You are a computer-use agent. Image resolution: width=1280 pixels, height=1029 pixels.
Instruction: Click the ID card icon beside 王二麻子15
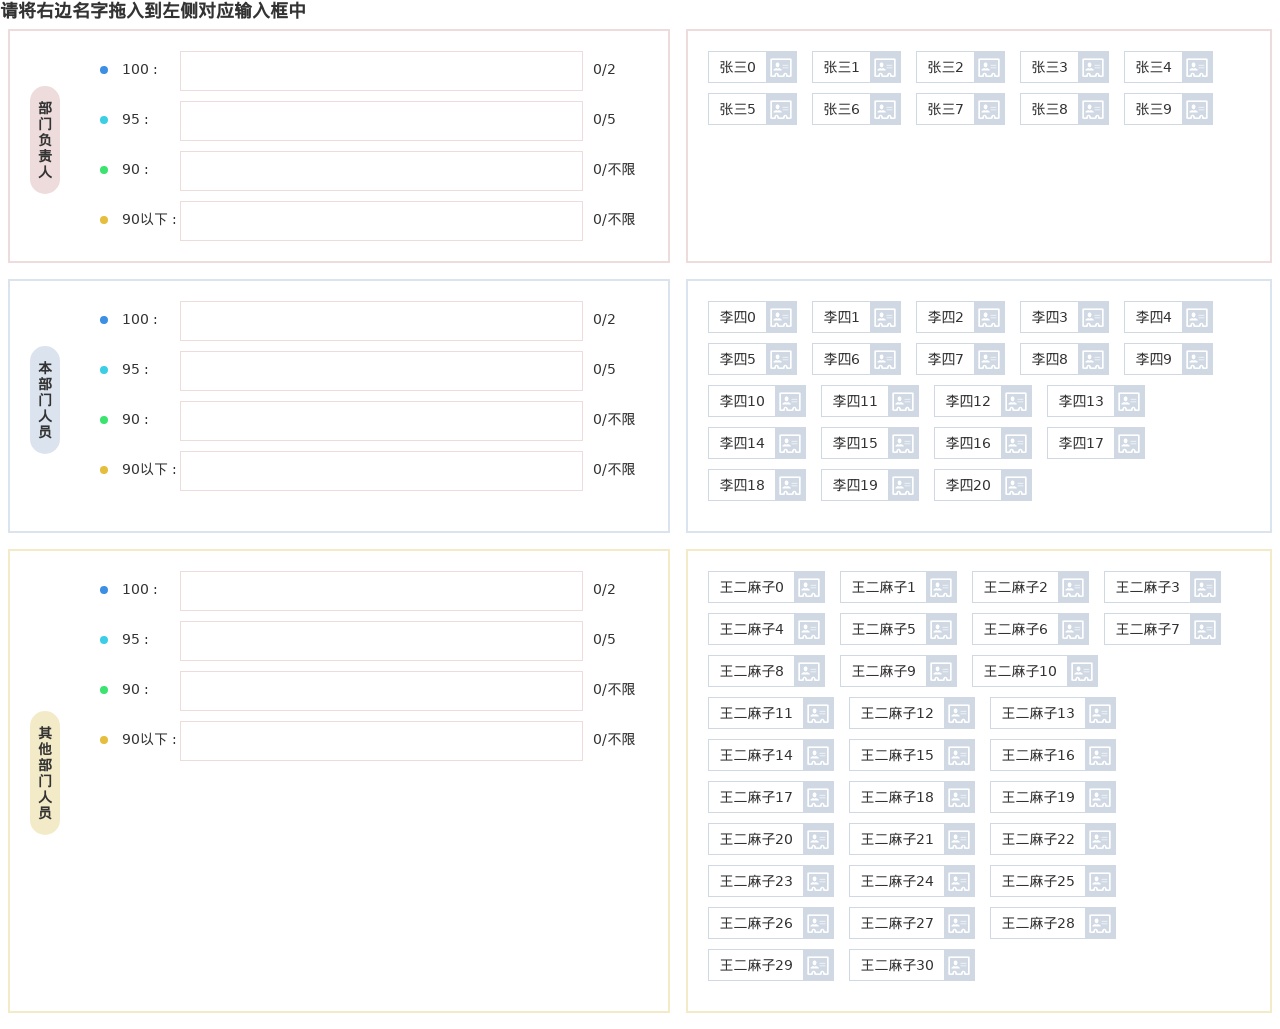click(959, 756)
